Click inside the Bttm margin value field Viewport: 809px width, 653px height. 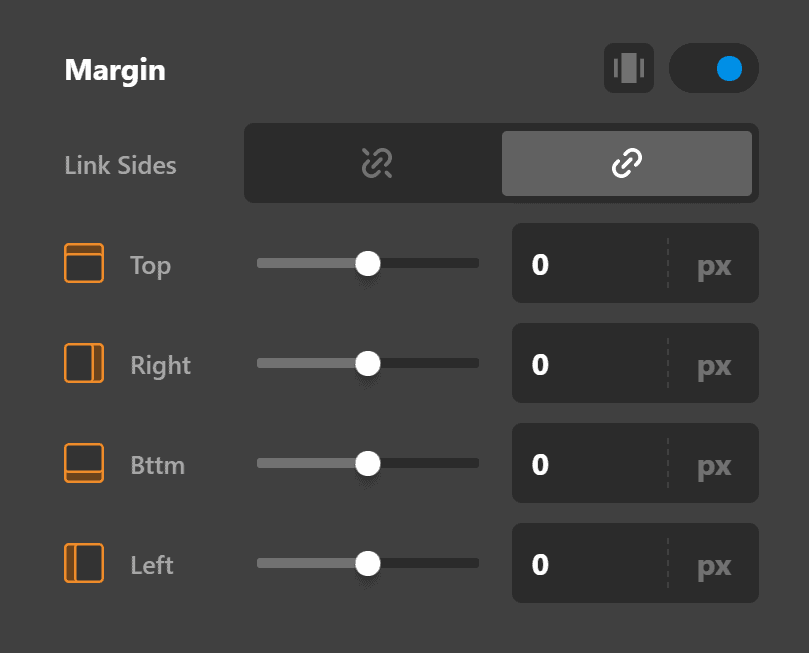point(580,463)
